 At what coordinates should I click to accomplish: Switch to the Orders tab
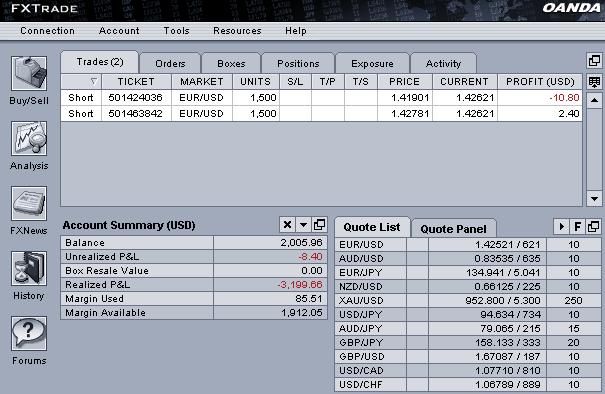tap(170, 63)
